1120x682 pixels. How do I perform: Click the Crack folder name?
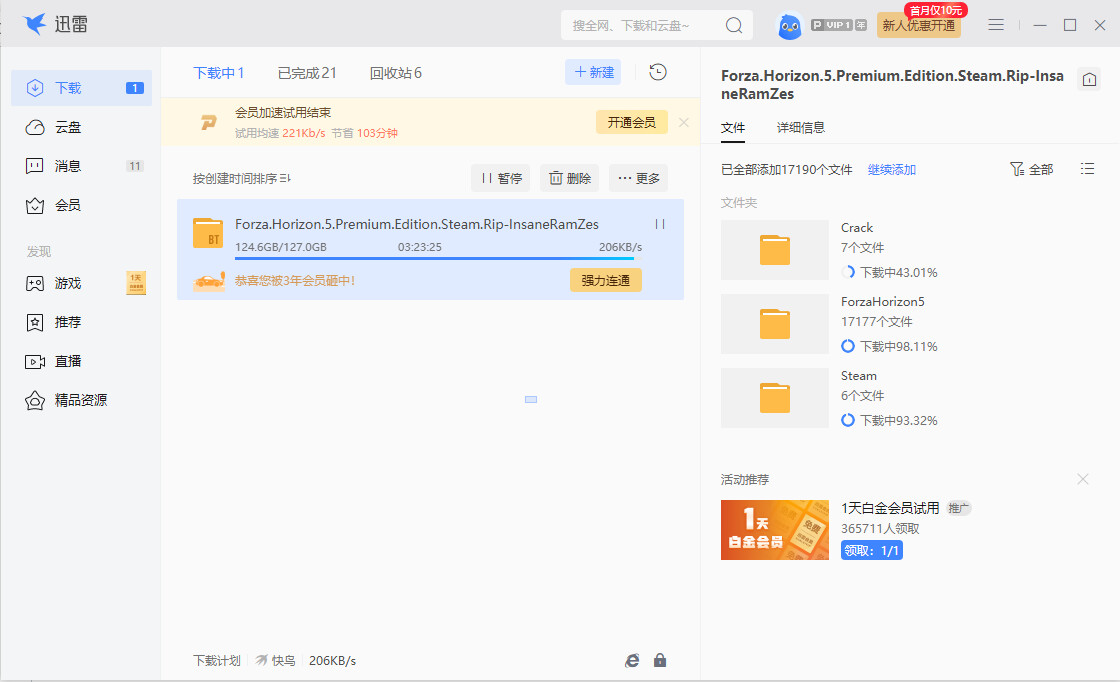856,228
